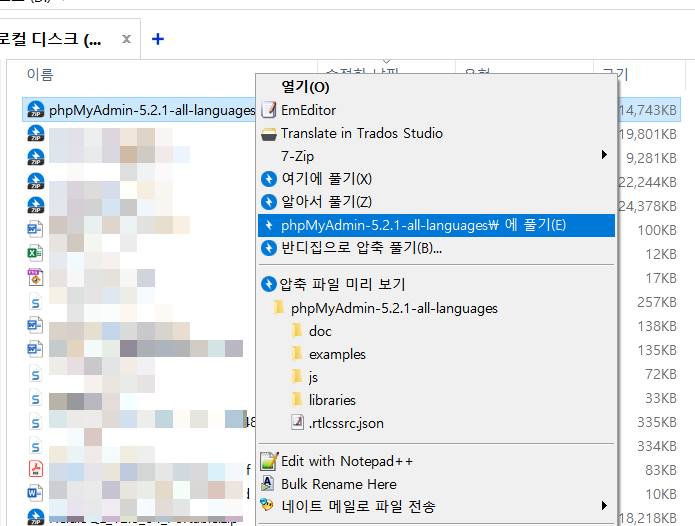The height and width of the screenshot is (526, 695).
Task: Click the 14,743KB size cell
Action: point(648,110)
